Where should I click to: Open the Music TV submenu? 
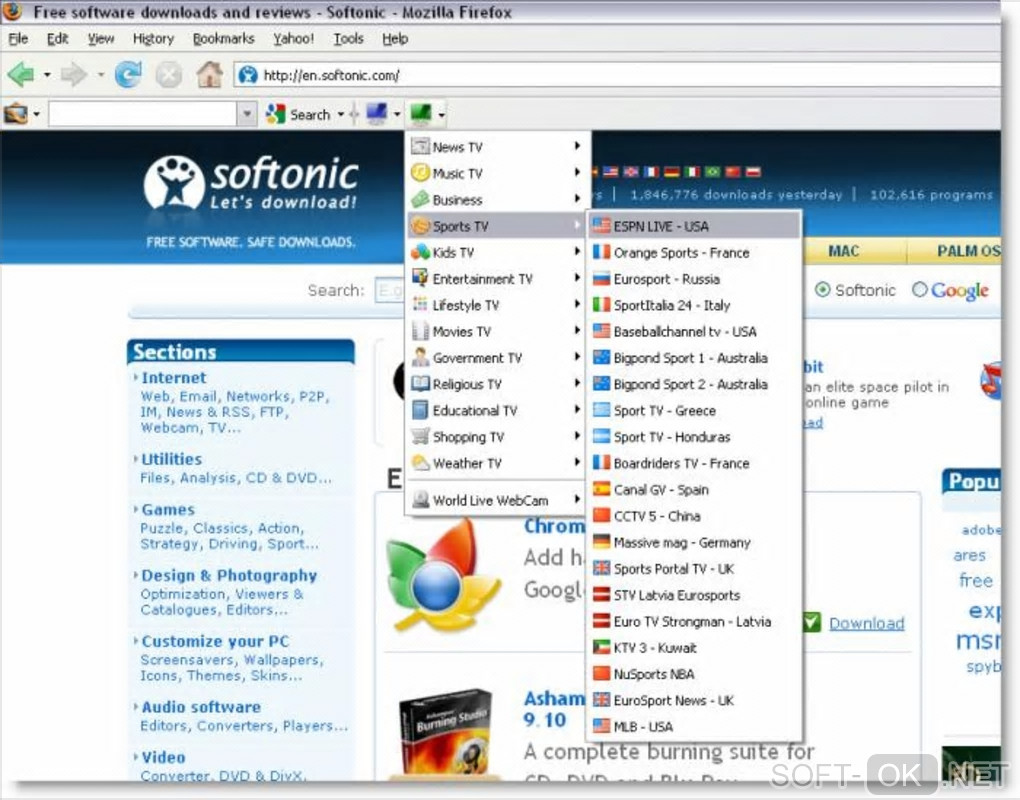pos(496,173)
